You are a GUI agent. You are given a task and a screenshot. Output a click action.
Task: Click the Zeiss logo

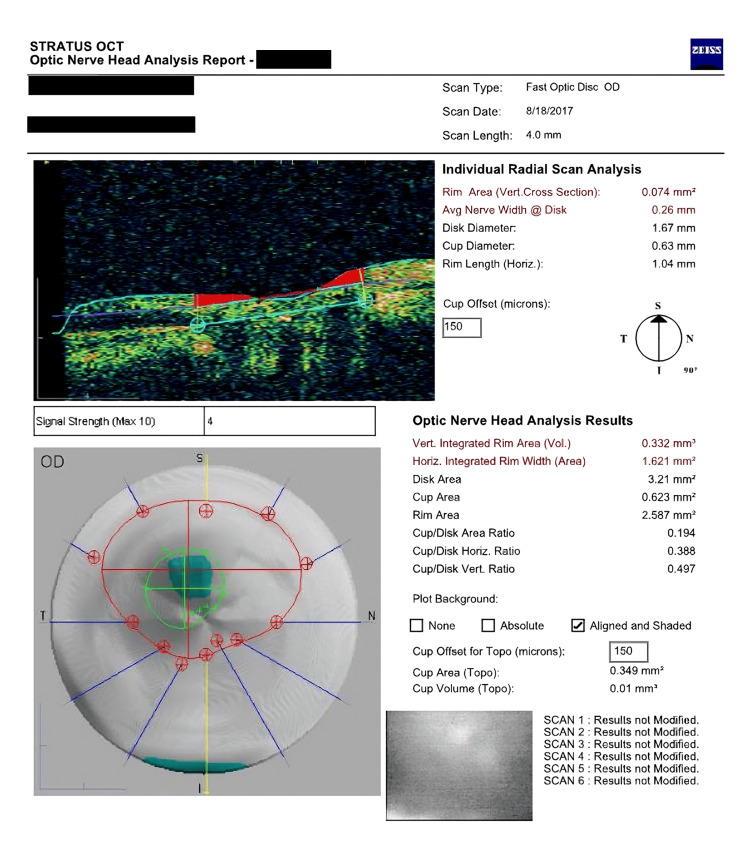click(706, 54)
